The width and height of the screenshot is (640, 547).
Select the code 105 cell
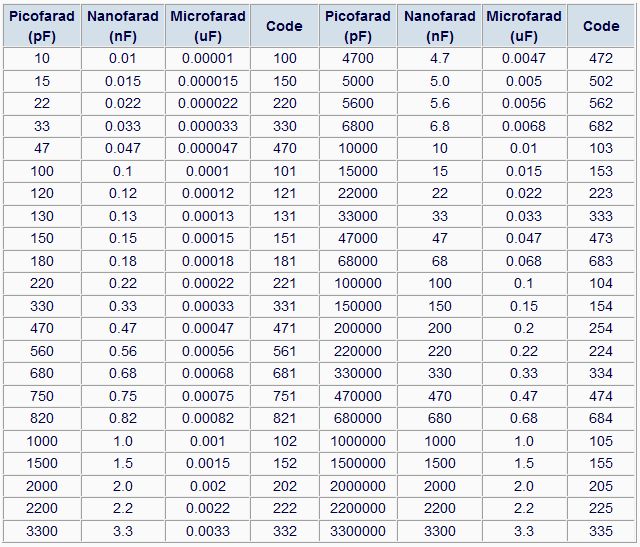(600, 441)
